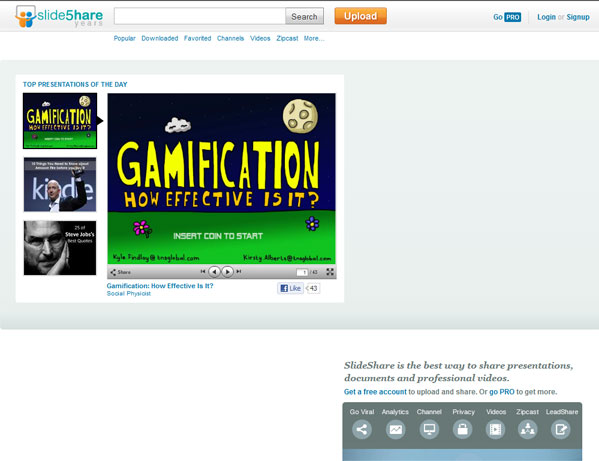Toggle fullscreen in the slide player
The width and height of the screenshot is (599, 461).
(x=330, y=272)
